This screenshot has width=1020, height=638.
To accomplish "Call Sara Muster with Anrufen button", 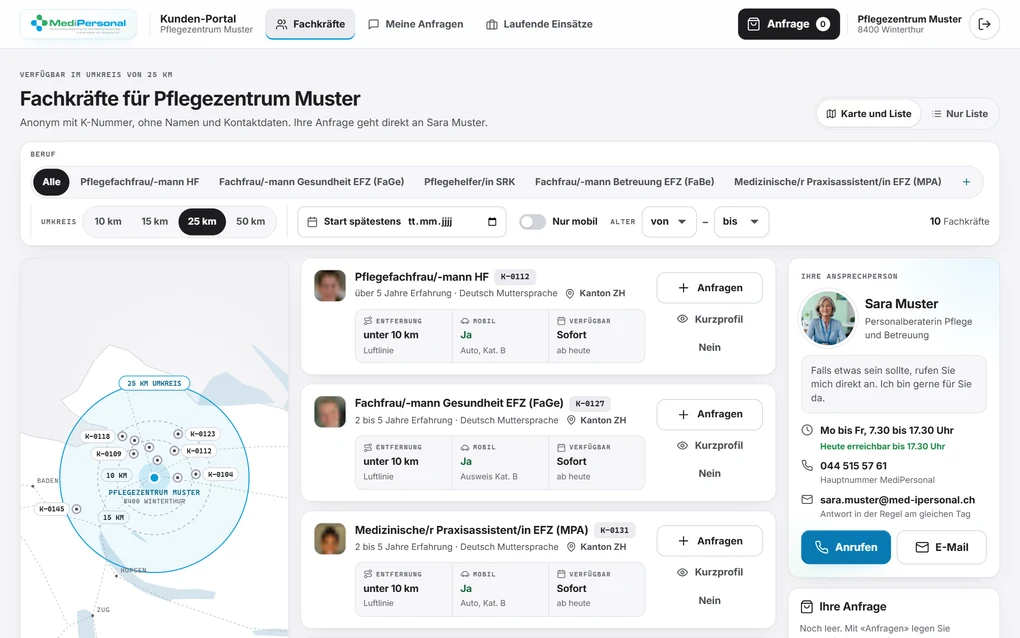I will click(x=846, y=548).
